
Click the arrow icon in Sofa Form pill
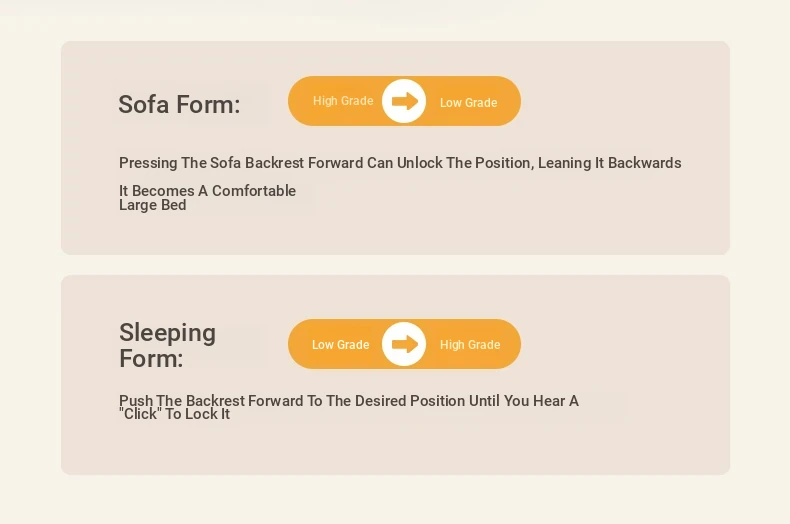pos(405,101)
